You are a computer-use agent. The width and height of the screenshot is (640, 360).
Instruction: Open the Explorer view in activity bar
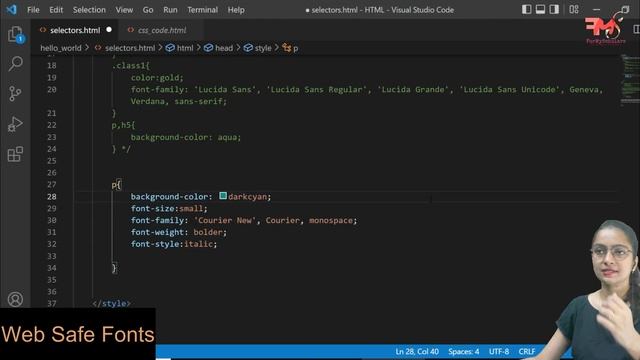click(16, 34)
